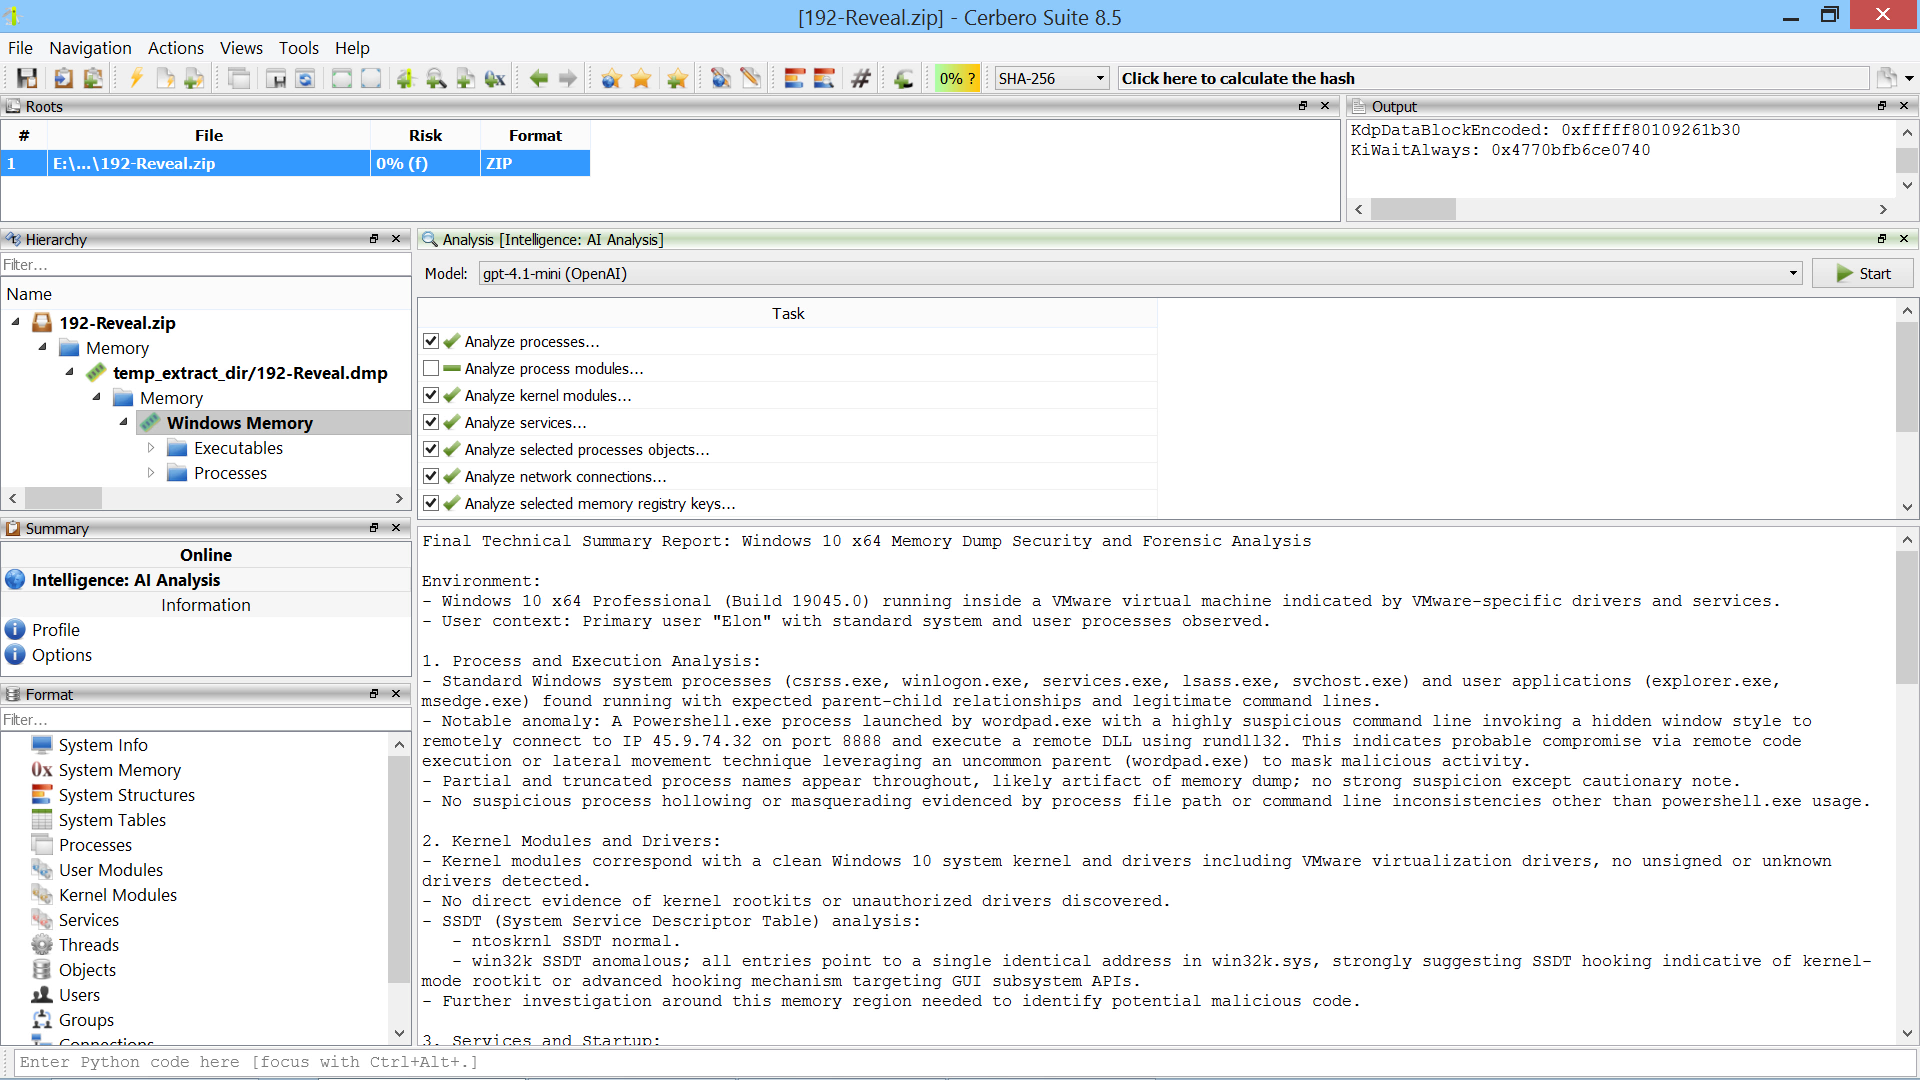Viewport: 1920px width, 1080px height.
Task: Click the save floppy disk toolbar icon
Action: [x=27, y=78]
